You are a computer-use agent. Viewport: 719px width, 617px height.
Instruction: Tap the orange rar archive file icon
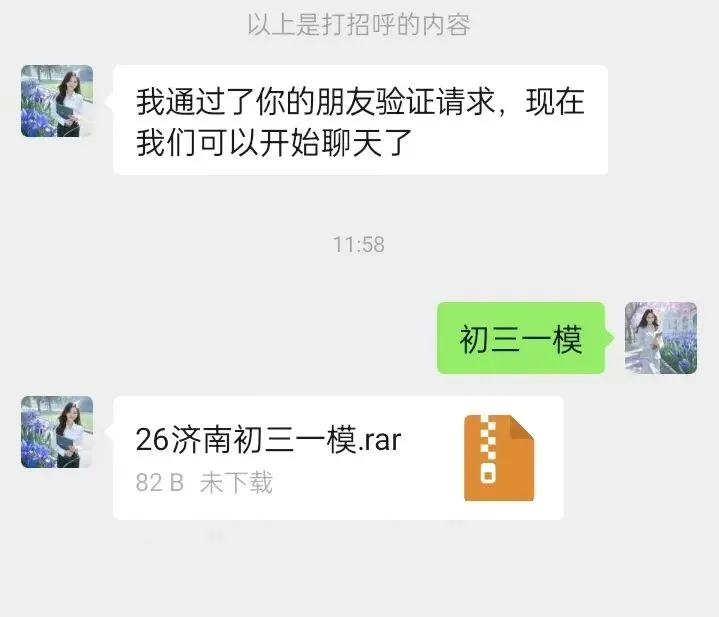(499, 457)
